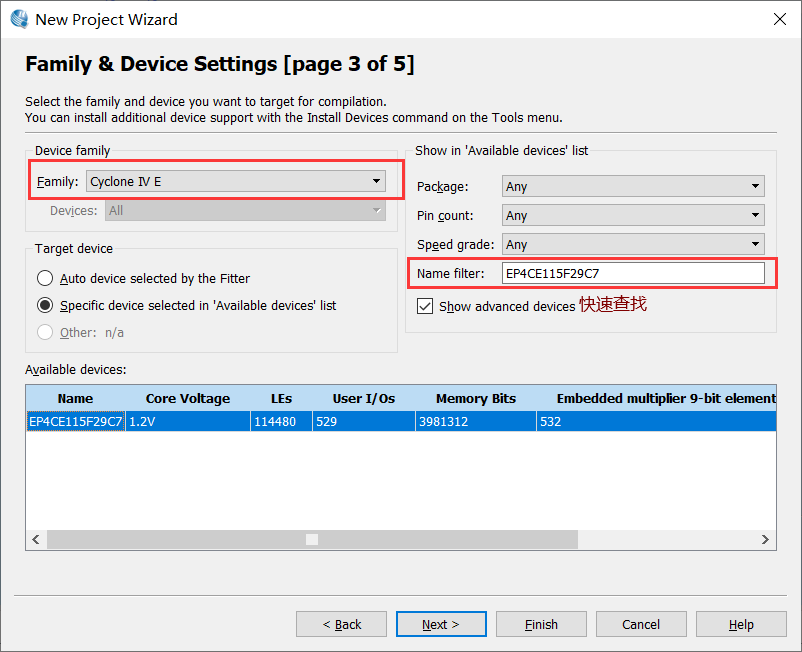Click the Quartus globe icon in title bar
Viewport: 802px width, 652px height.
click(19, 19)
